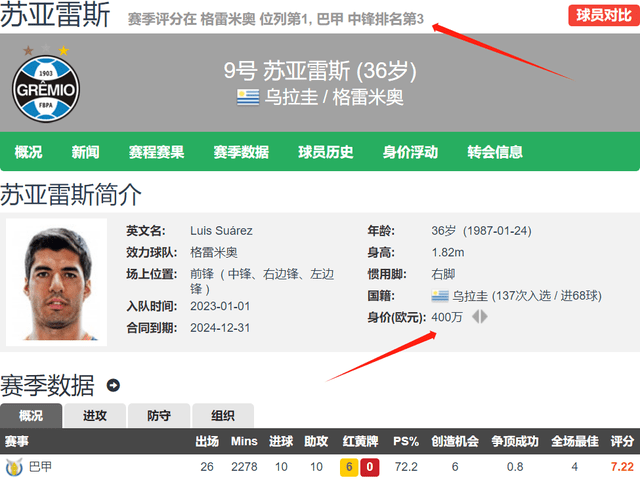Screen dimensions: 640x480
Task: Switch to the 进攻 stats tab
Action: pos(95,416)
